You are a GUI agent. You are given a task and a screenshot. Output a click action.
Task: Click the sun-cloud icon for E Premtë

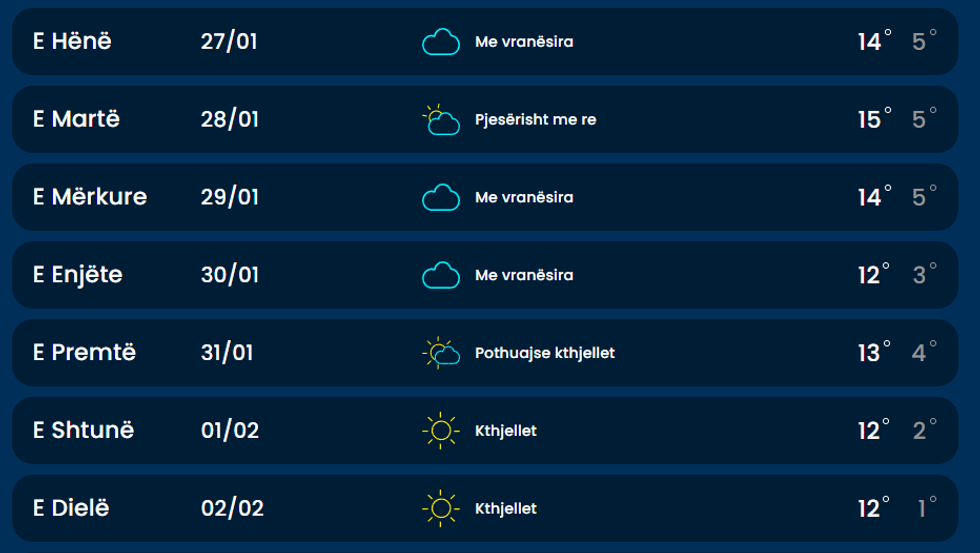click(x=440, y=353)
